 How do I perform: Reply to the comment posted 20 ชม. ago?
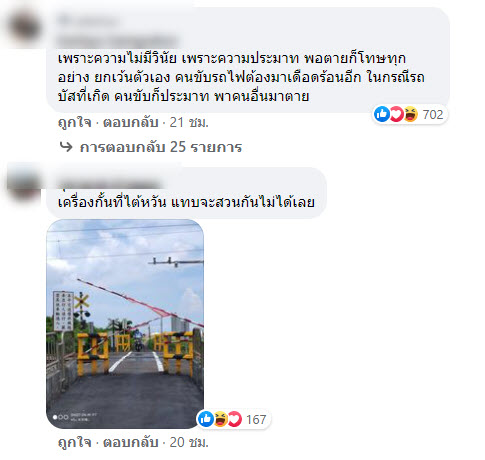click(130, 443)
